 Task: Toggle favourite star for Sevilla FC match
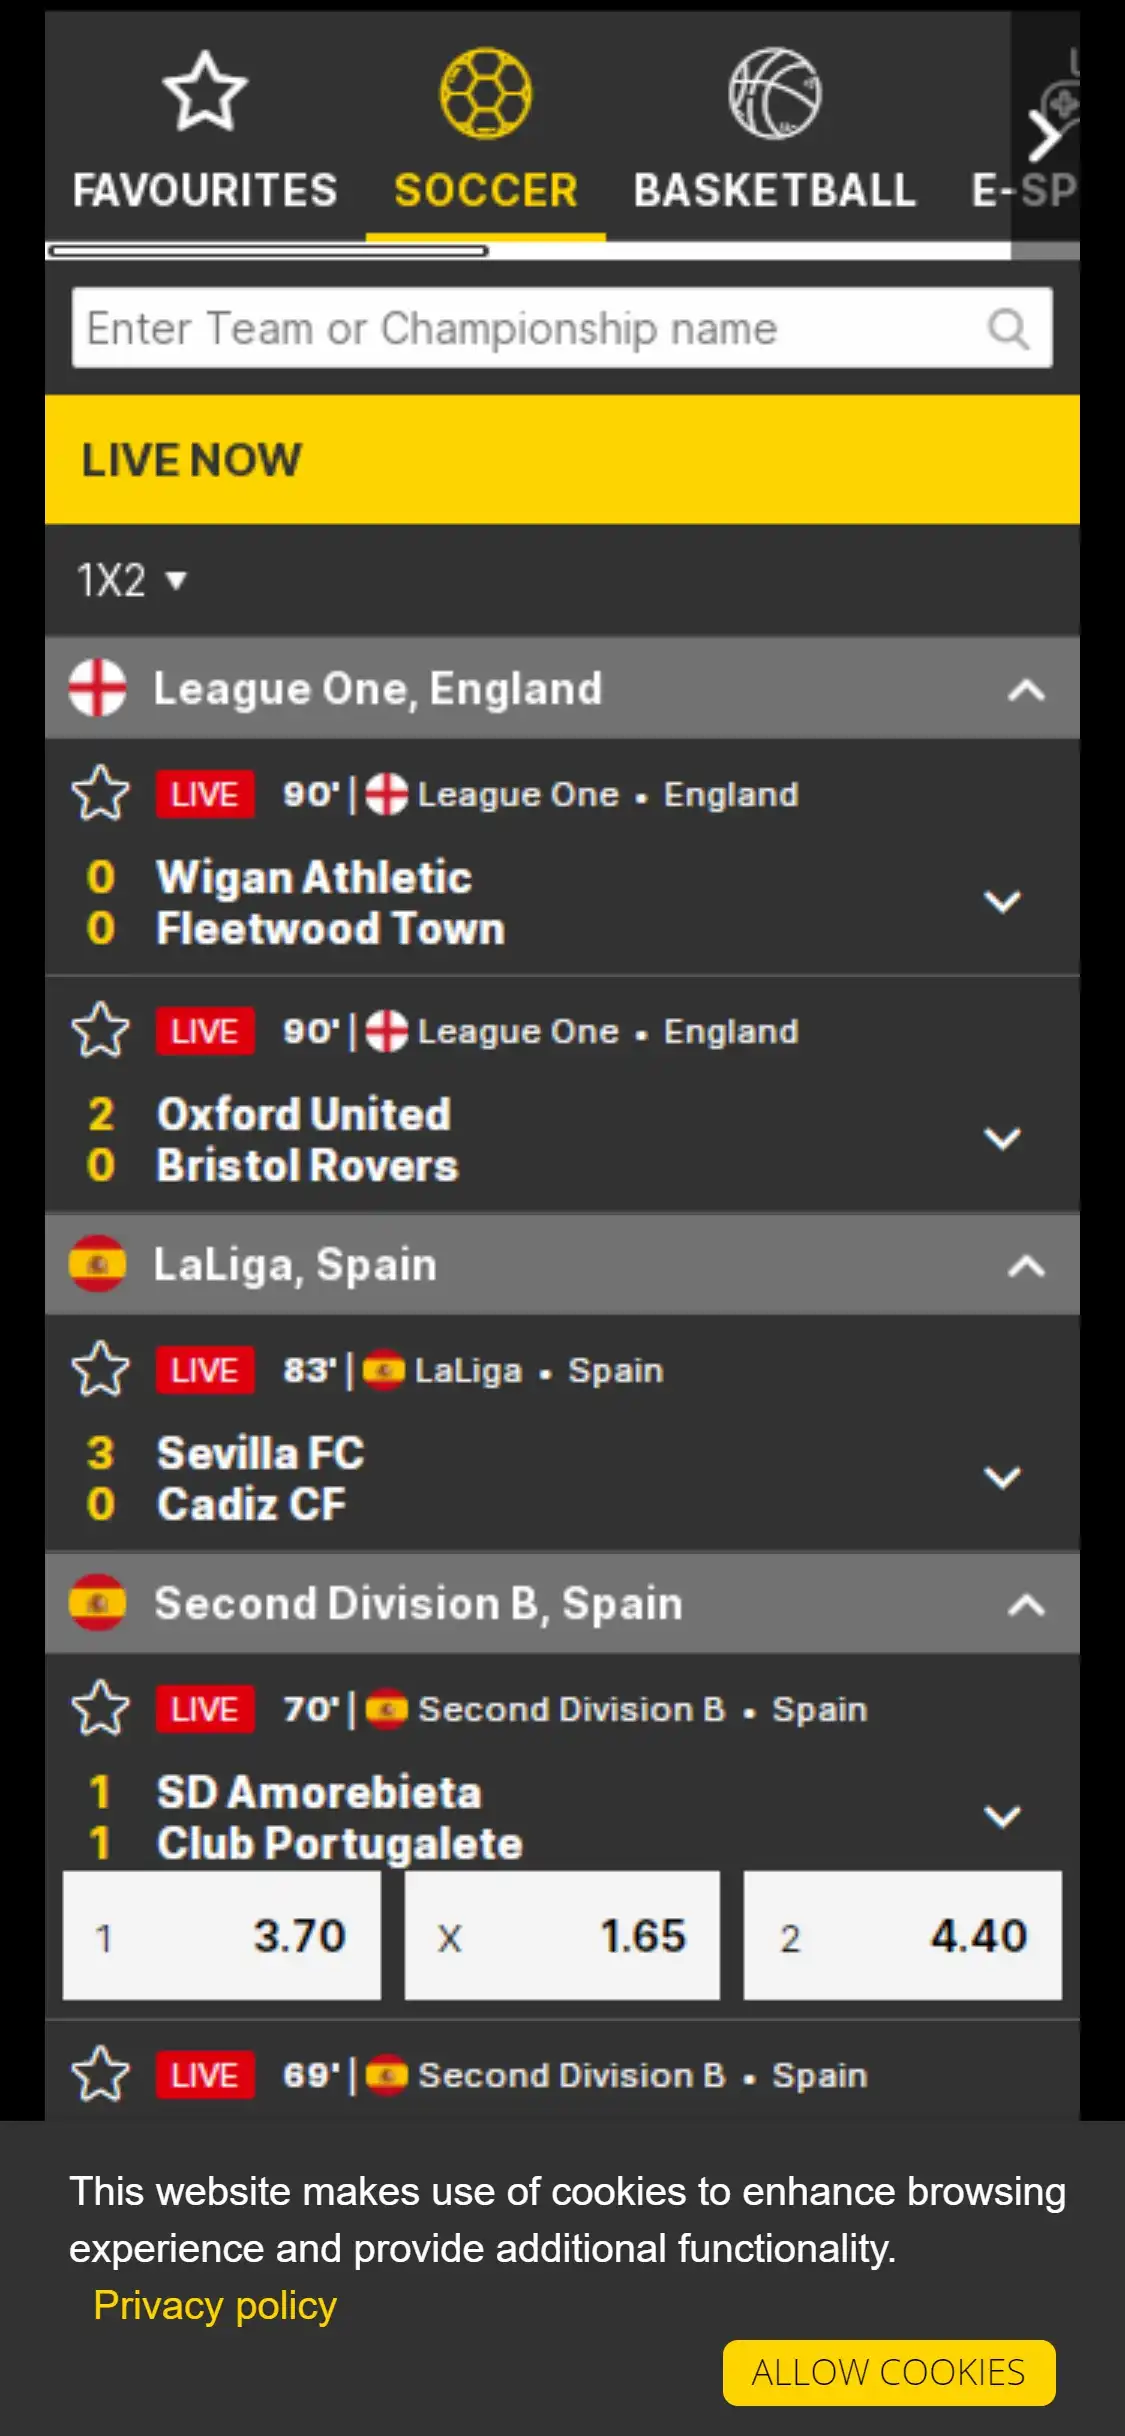[101, 1370]
